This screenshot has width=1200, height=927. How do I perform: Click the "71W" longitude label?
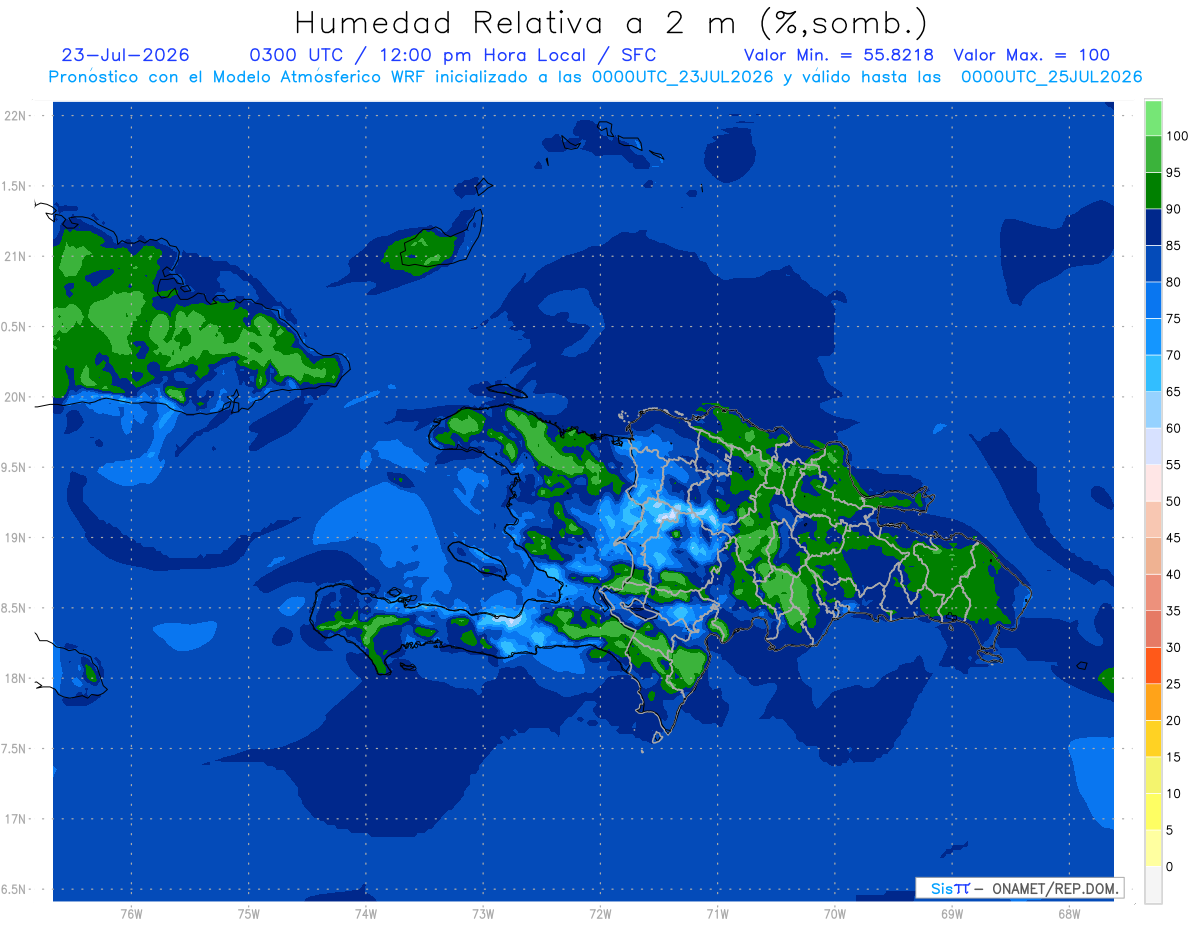717,913
